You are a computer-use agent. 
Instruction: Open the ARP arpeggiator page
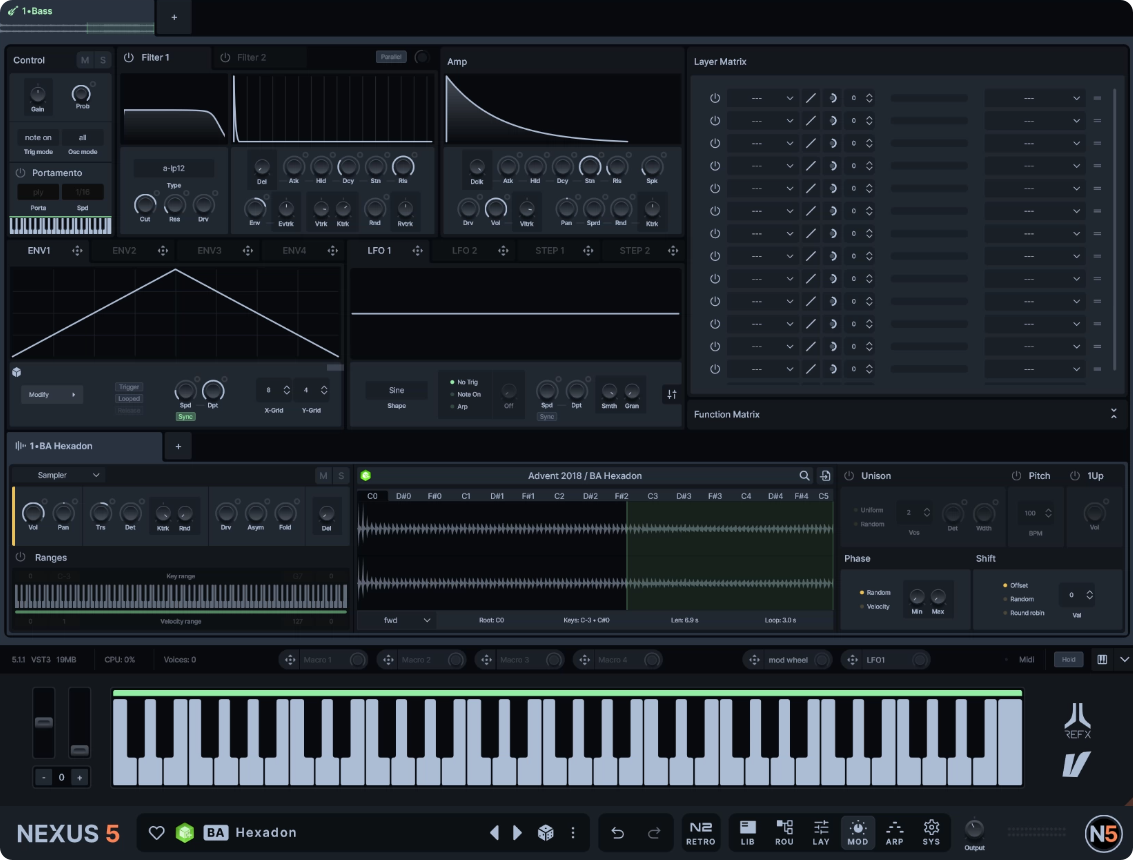895,833
